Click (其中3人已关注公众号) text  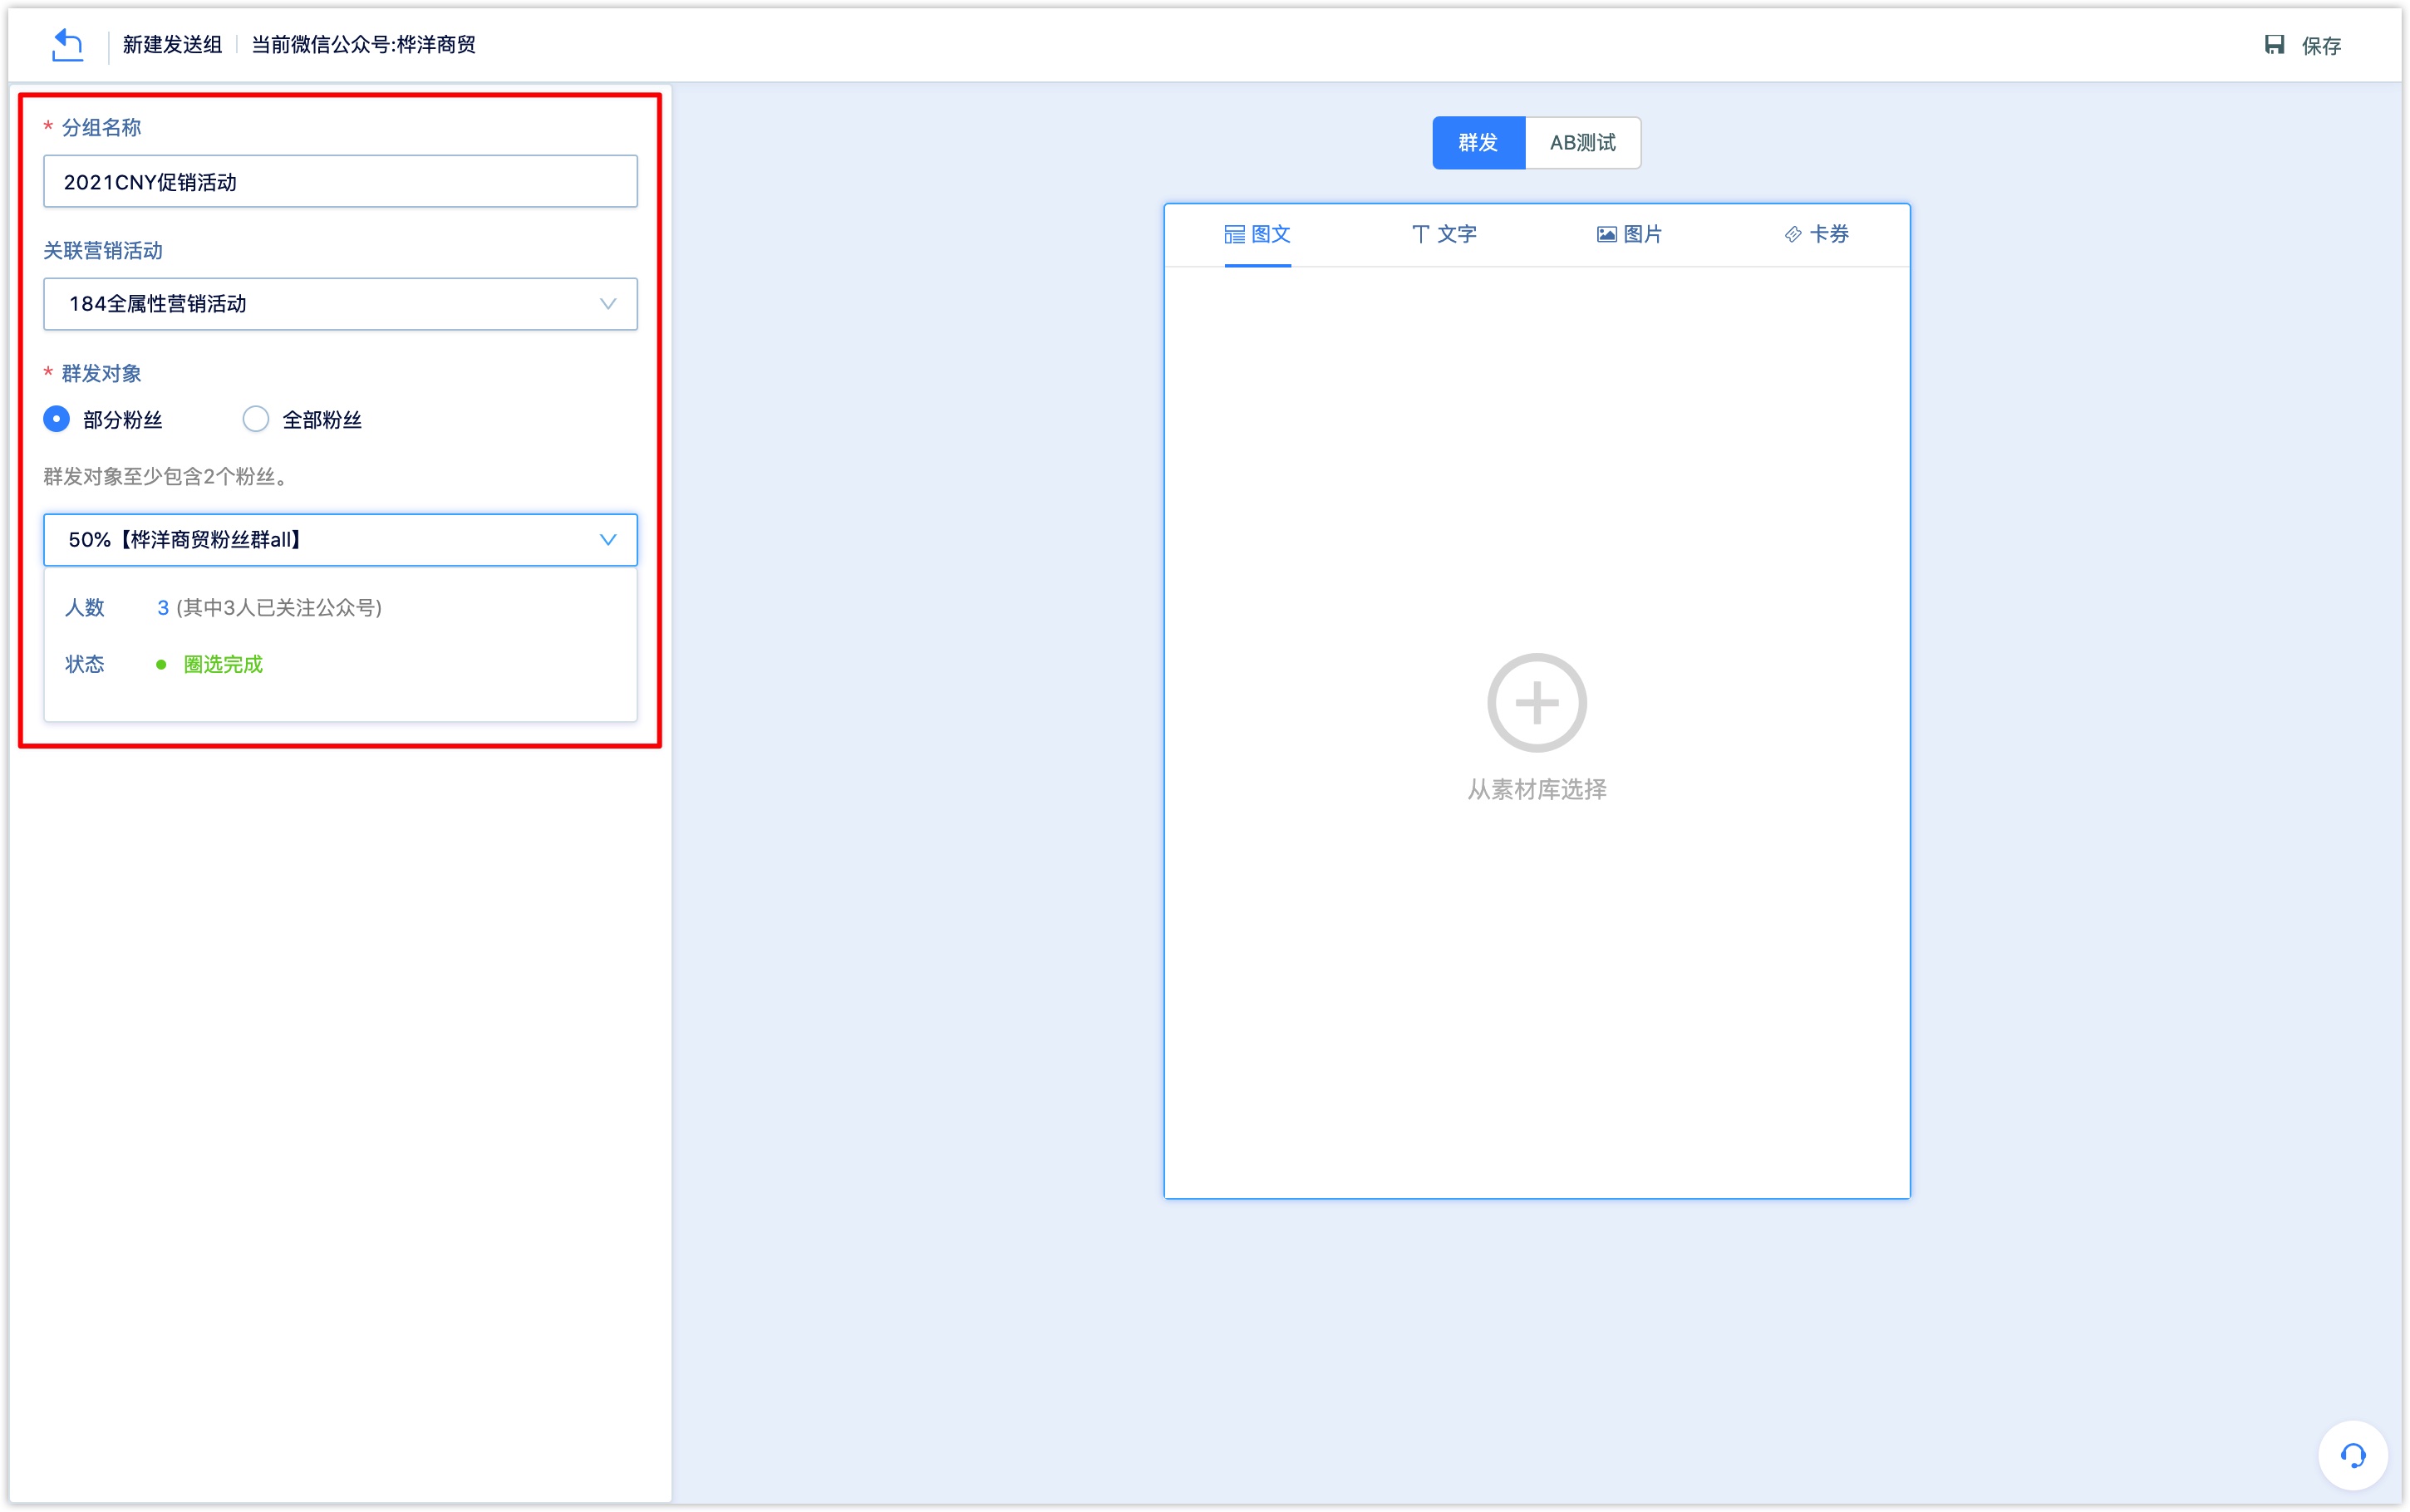click(x=279, y=608)
